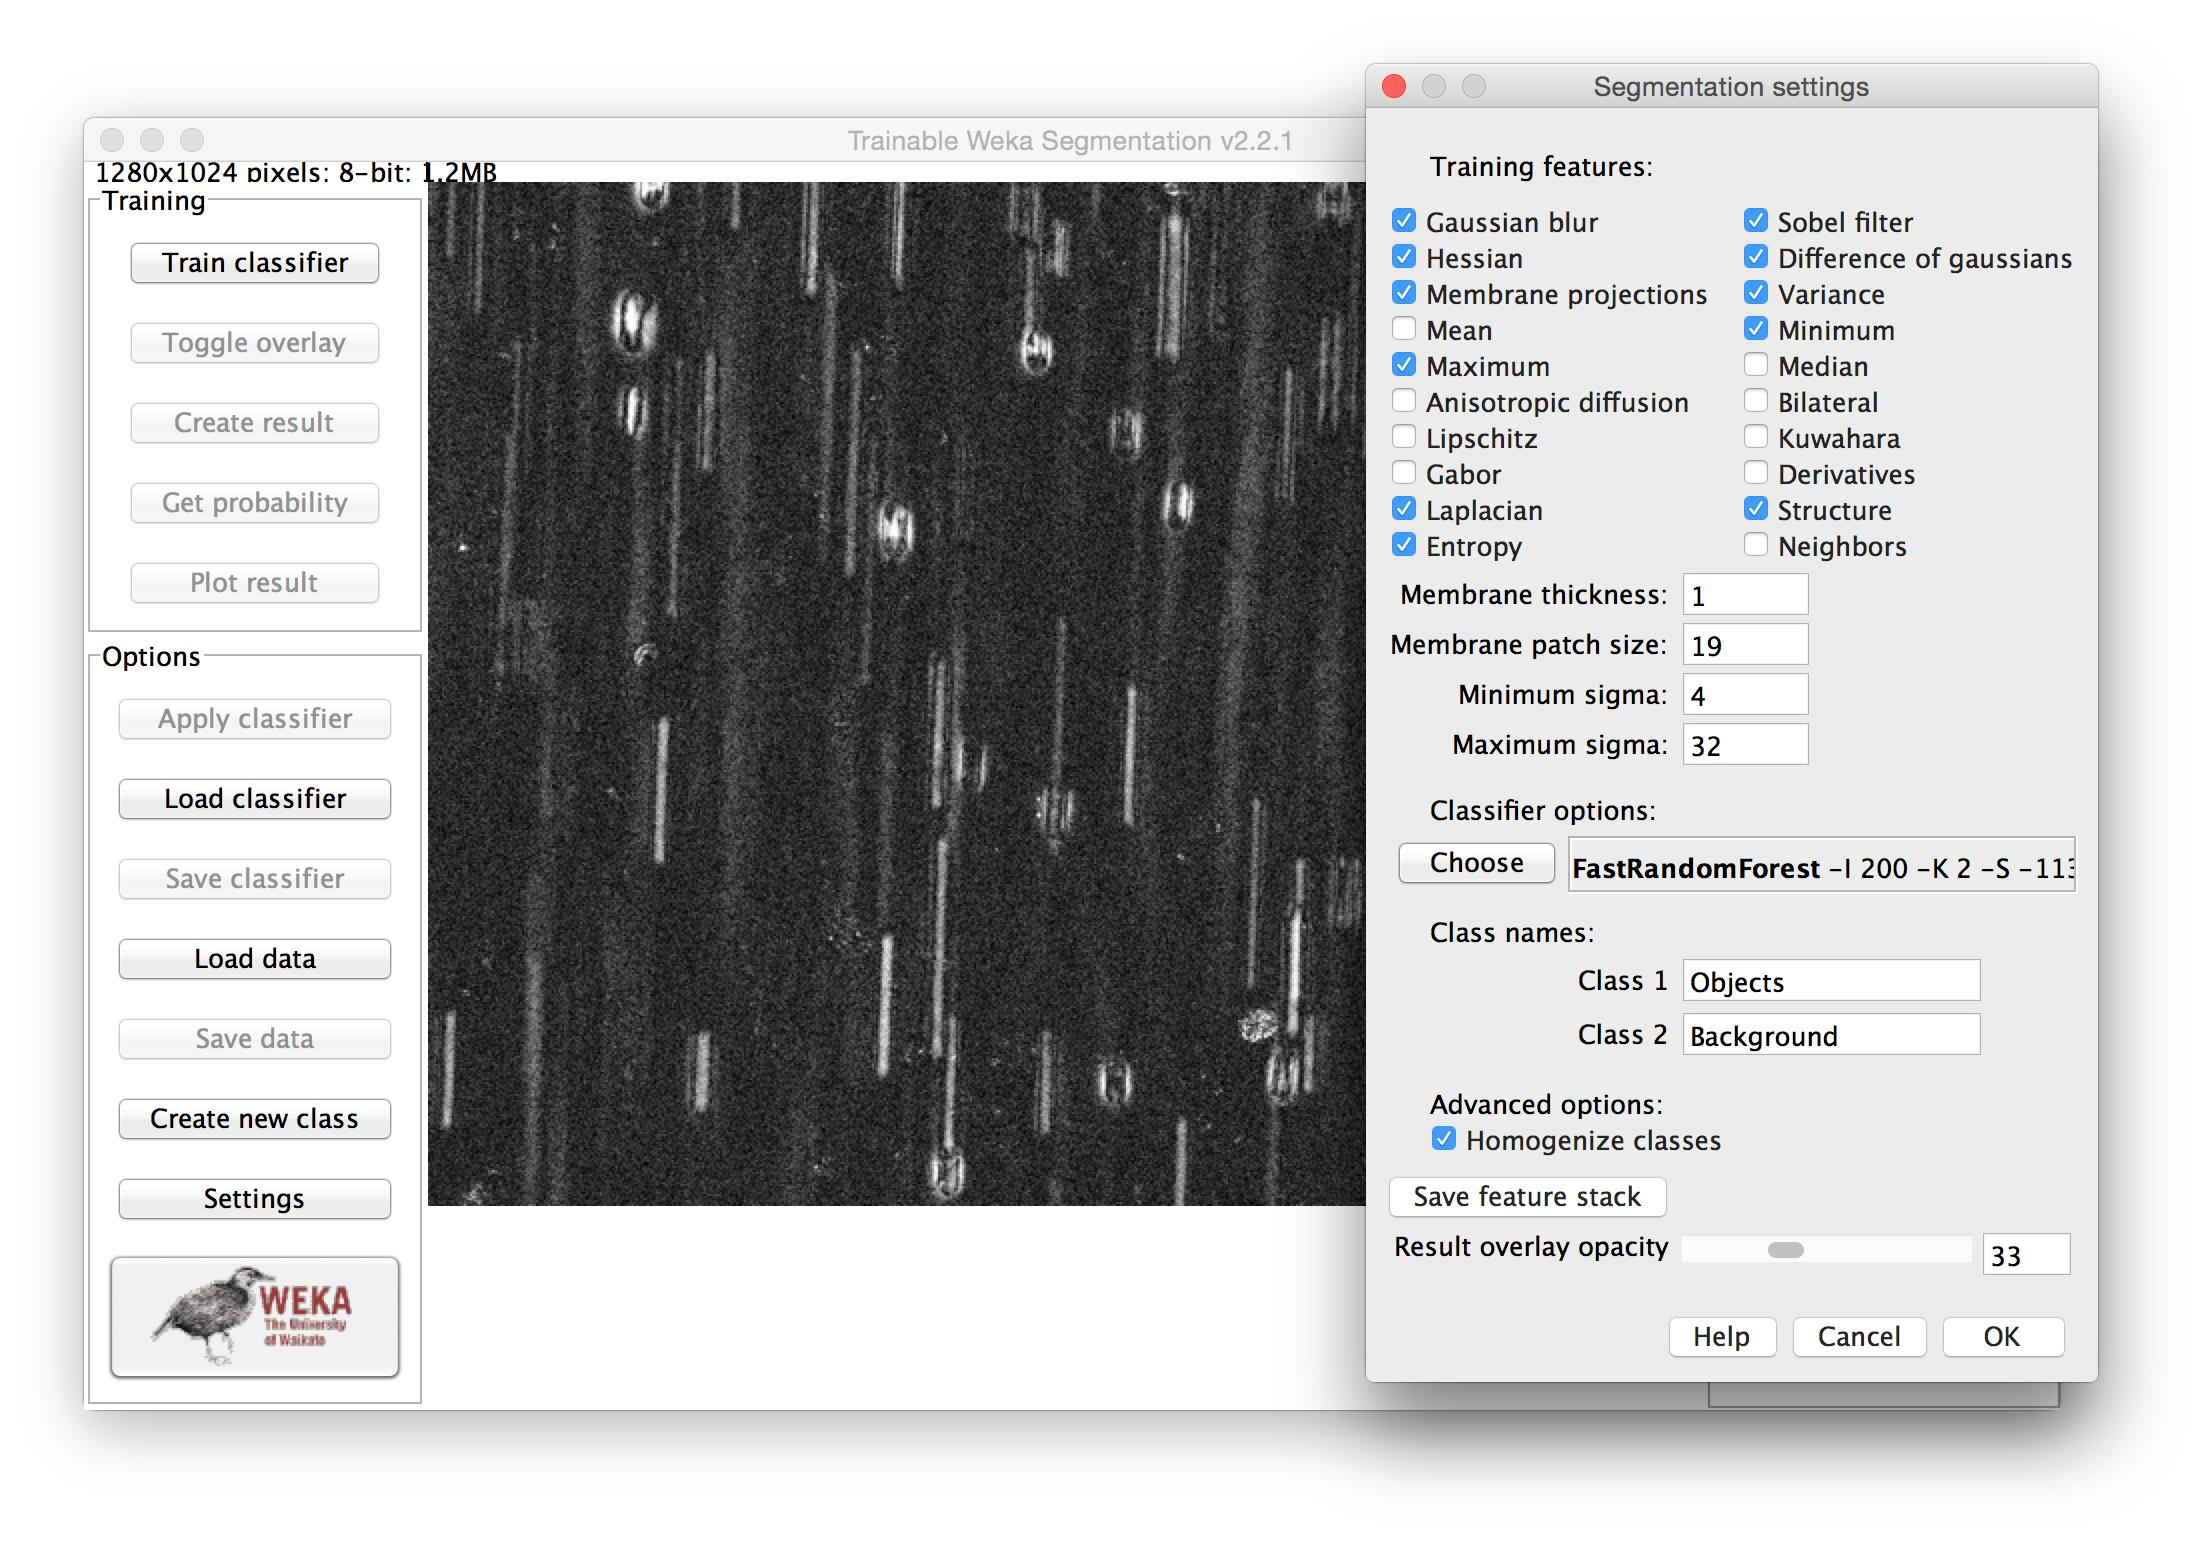
Task: Adjust the Result overlay opacity slider
Action: 1786,1250
